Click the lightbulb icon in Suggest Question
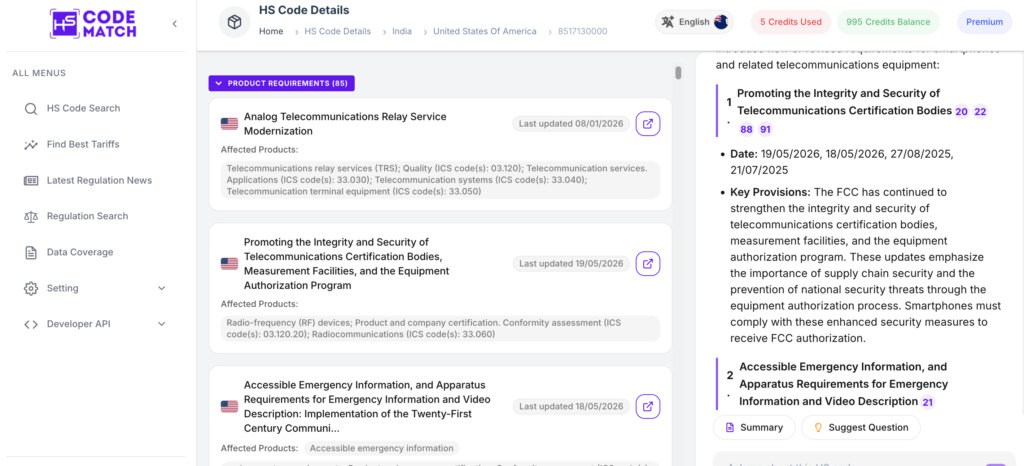The image size is (1024, 466). pyautogui.click(x=818, y=427)
